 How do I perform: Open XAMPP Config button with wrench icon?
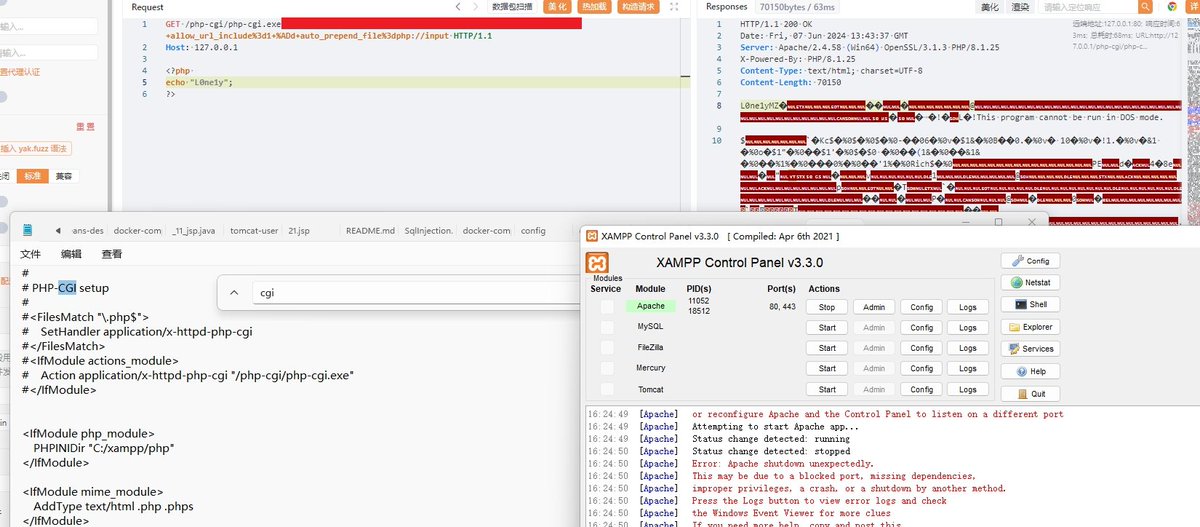[1029, 261]
